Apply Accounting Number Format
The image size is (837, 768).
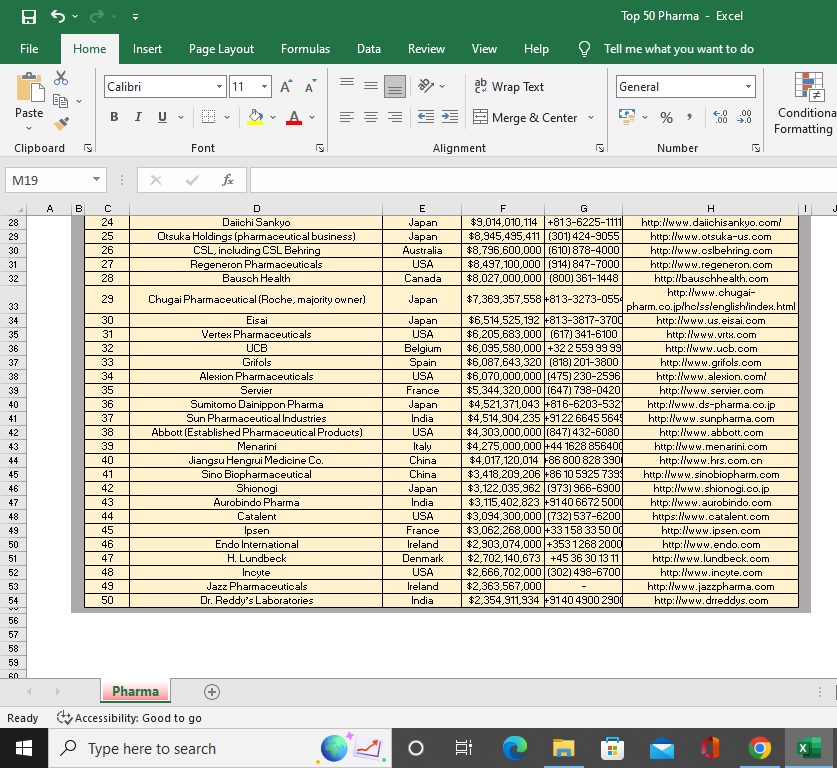click(627, 117)
